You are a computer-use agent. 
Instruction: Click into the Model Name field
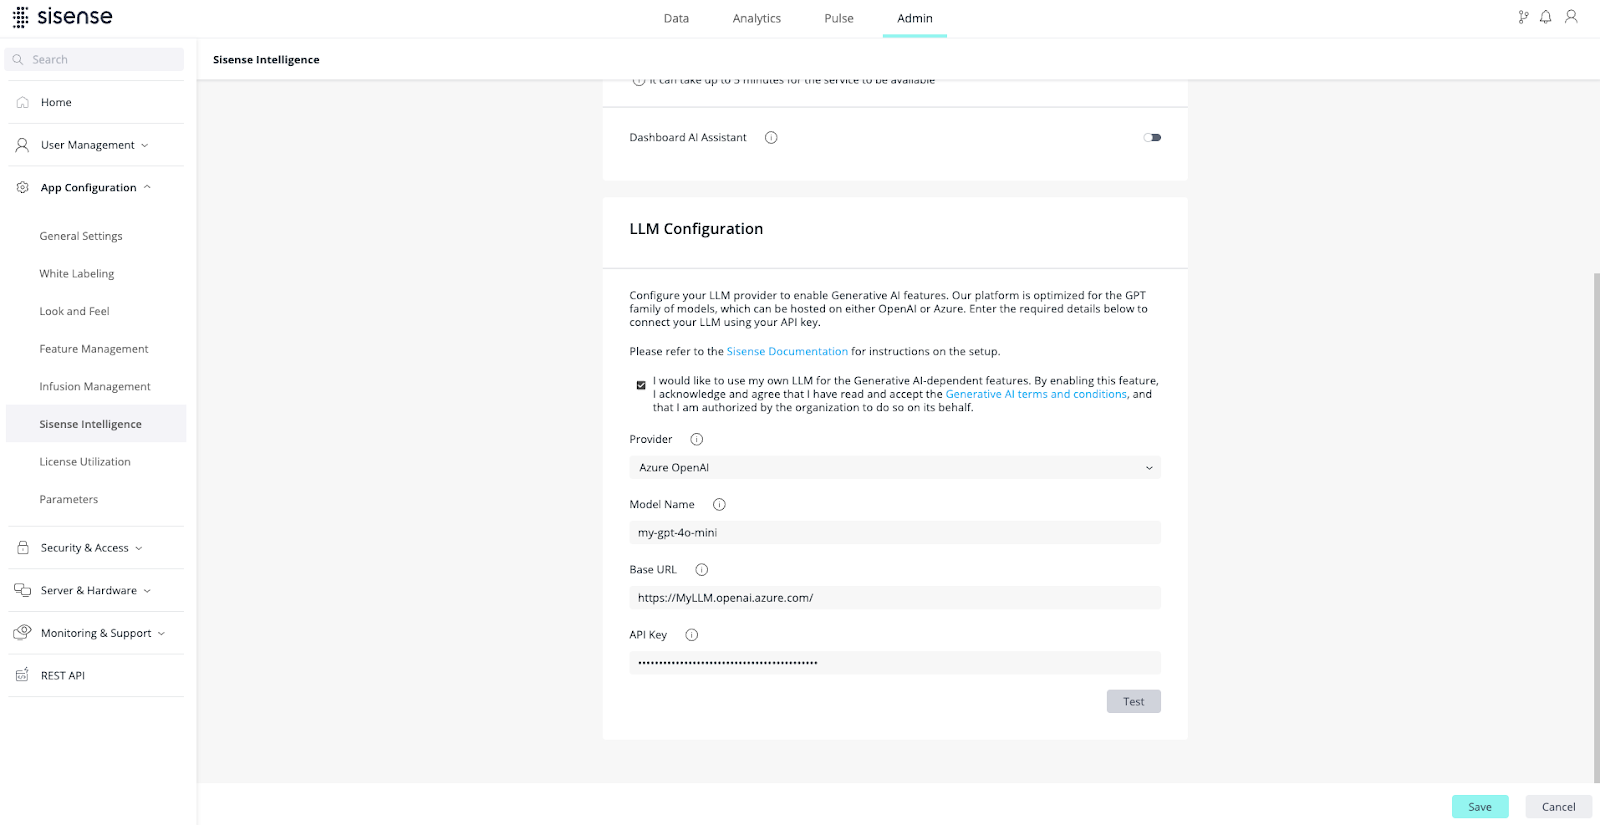(895, 532)
